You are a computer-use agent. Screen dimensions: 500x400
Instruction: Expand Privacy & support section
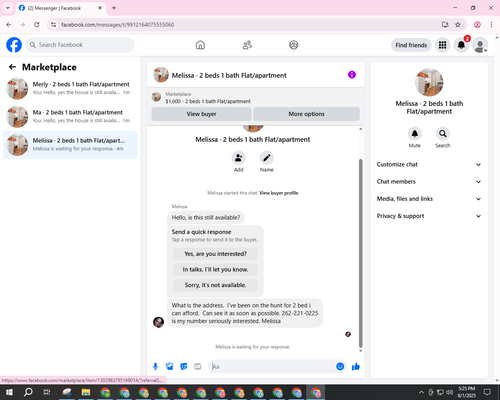pyautogui.click(x=429, y=216)
